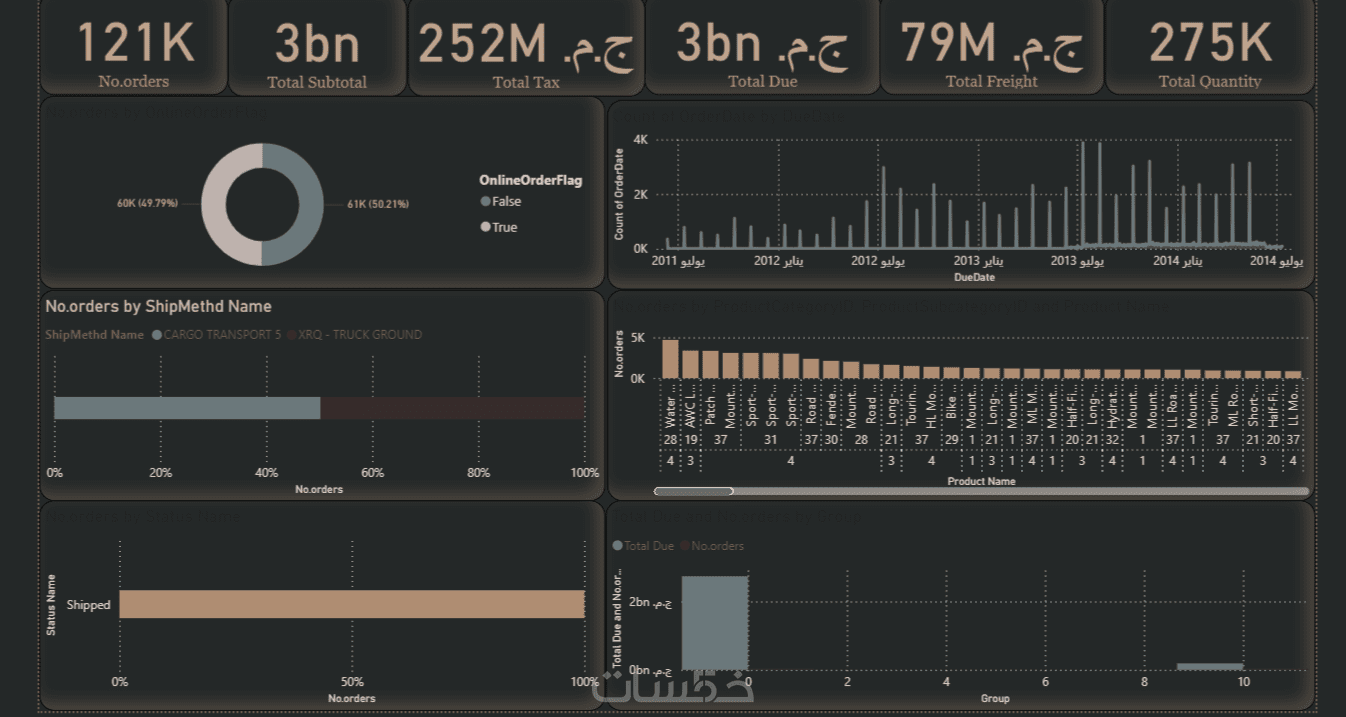Click the CARGO TRANSPORT 5 gray bar segment
This screenshot has width=1346, height=717.
187,408
